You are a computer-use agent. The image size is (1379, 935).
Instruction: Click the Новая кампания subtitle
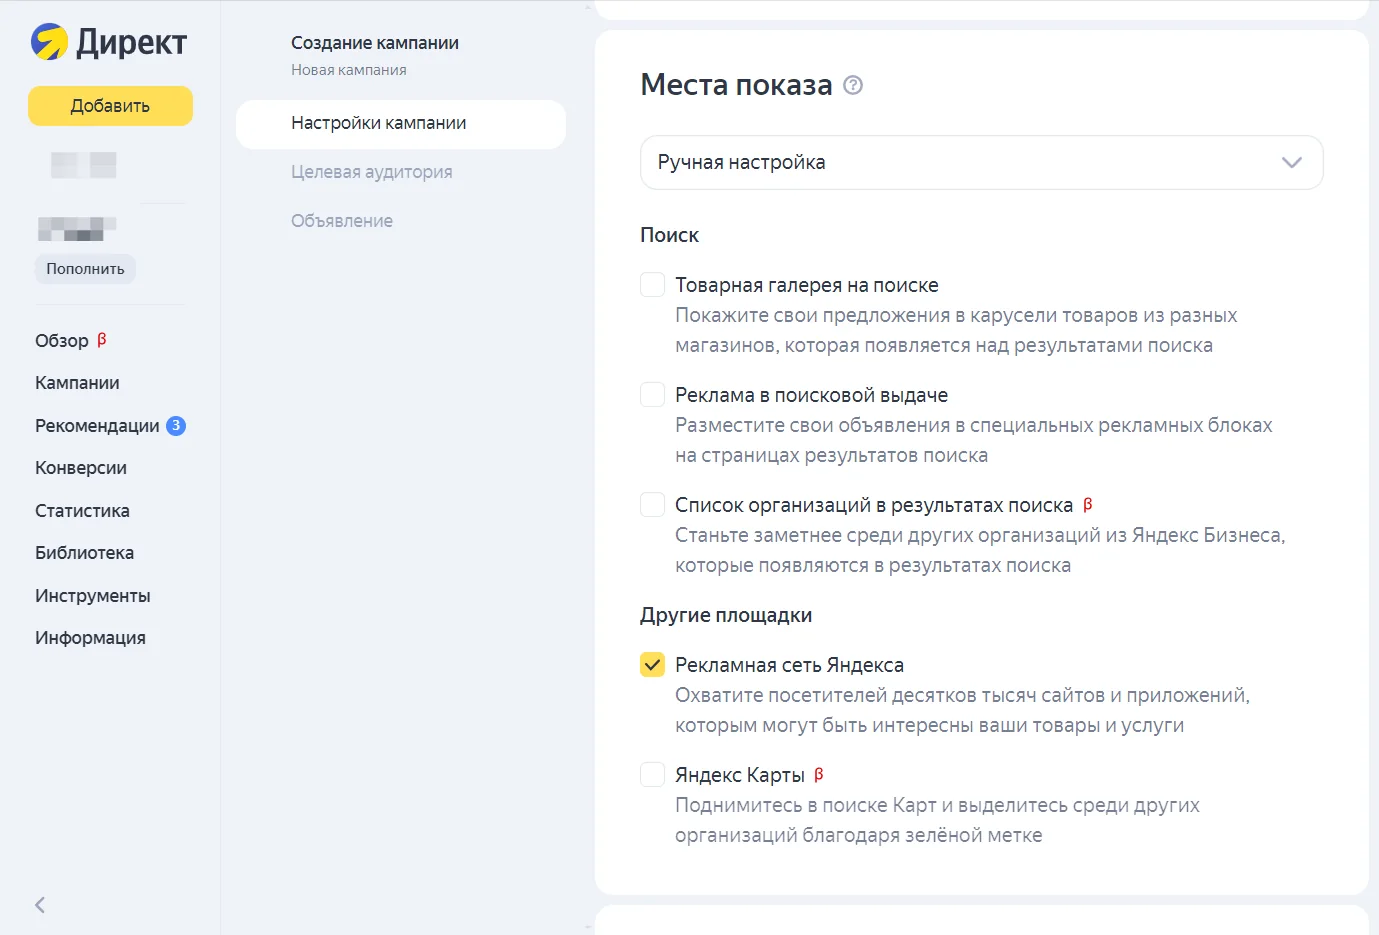click(x=349, y=70)
